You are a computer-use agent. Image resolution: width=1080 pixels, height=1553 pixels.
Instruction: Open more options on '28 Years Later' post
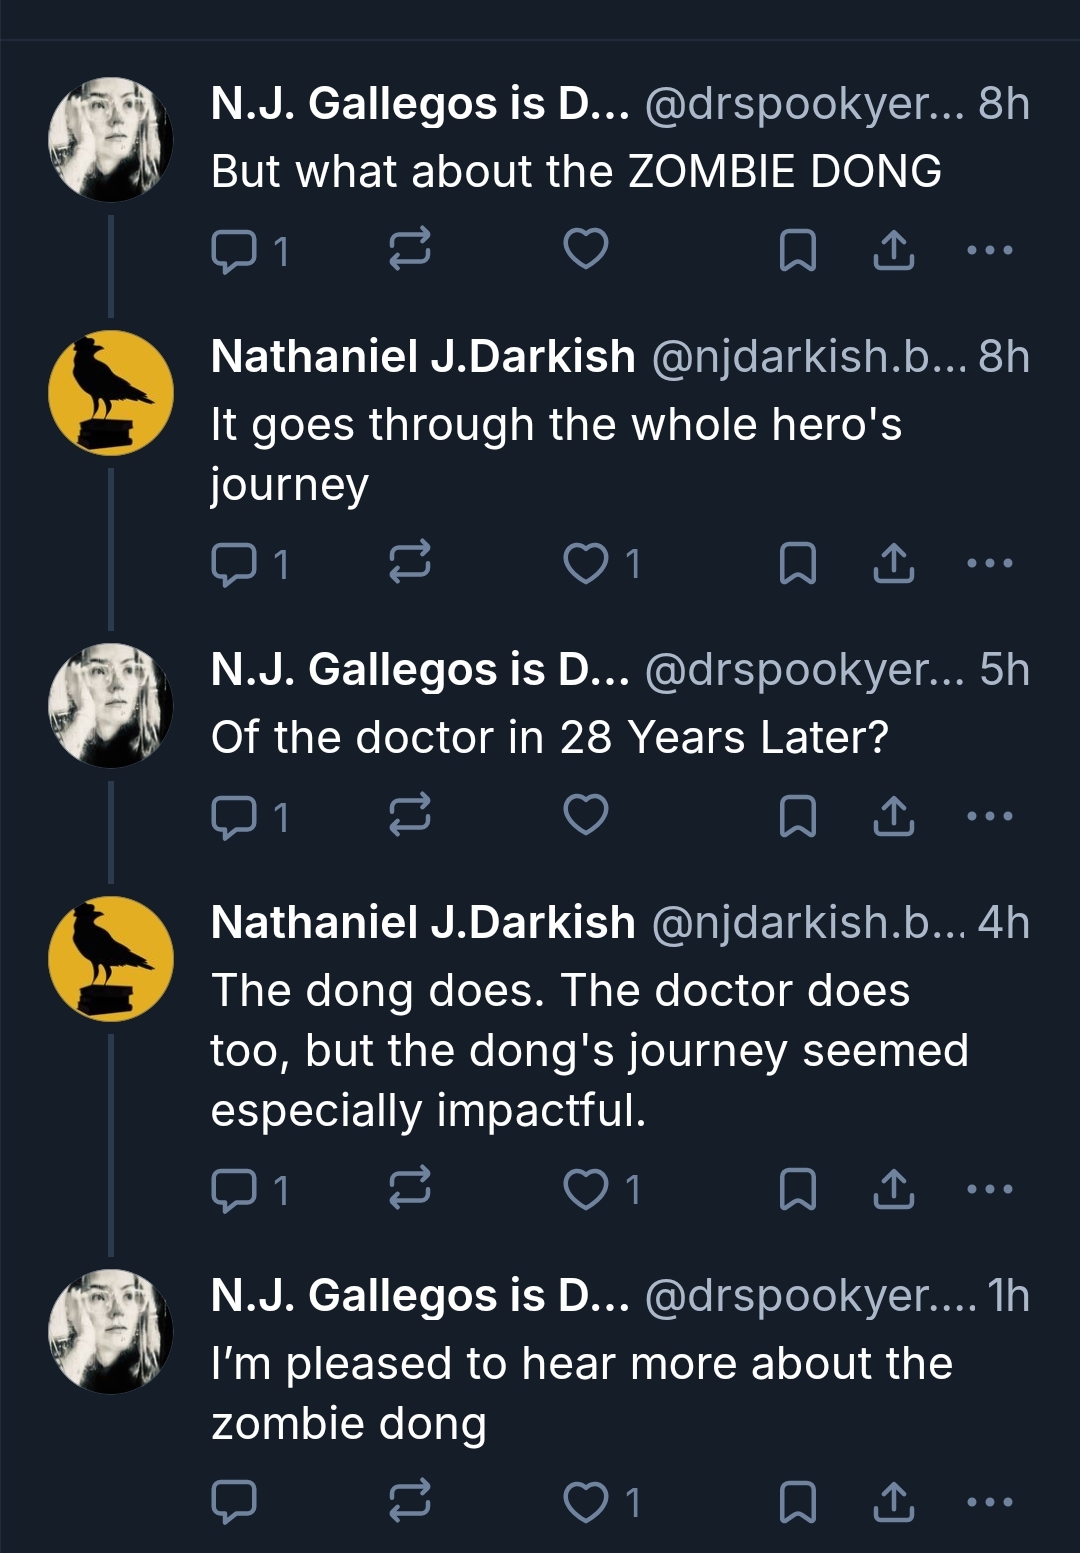[990, 816]
